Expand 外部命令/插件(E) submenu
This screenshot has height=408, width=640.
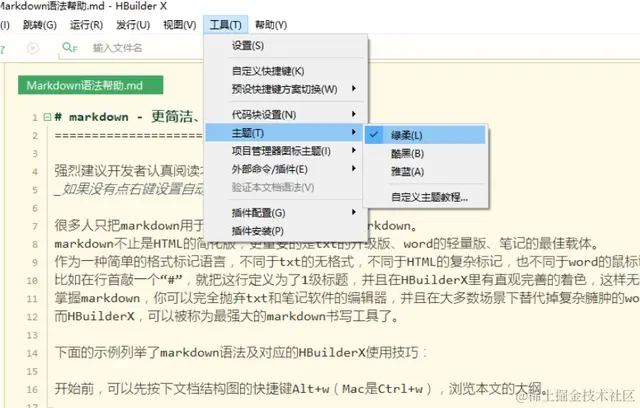point(286,169)
